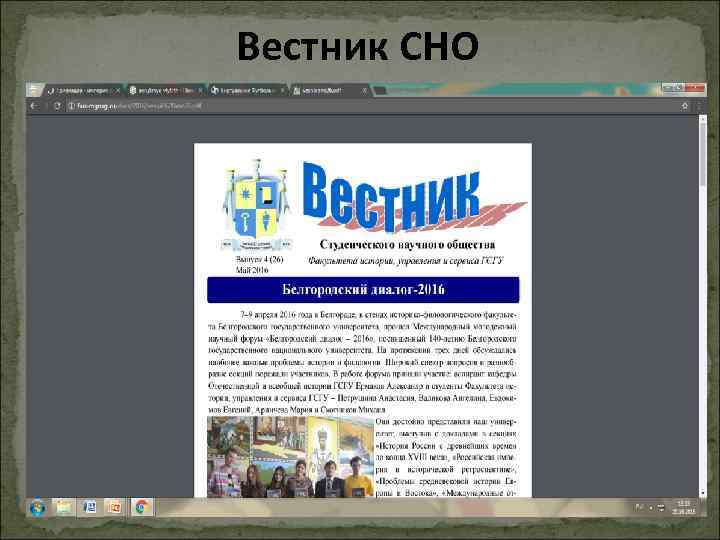The width and height of the screenshot is (720, 540).
Task: Click the "Факультета истории, управления и сервиса ГСГУ" line
Action: click(x=406, y=261)
